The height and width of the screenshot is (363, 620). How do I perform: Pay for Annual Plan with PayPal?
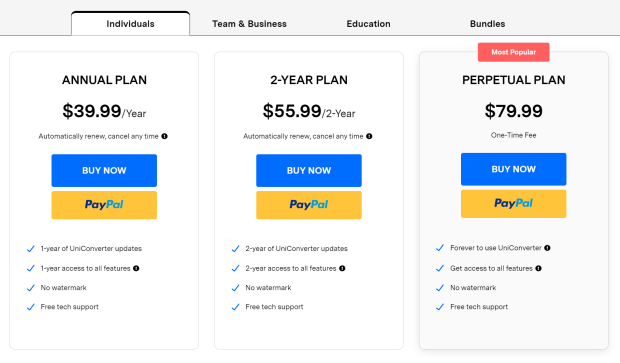pyautogui.click(x=104, y=205)
